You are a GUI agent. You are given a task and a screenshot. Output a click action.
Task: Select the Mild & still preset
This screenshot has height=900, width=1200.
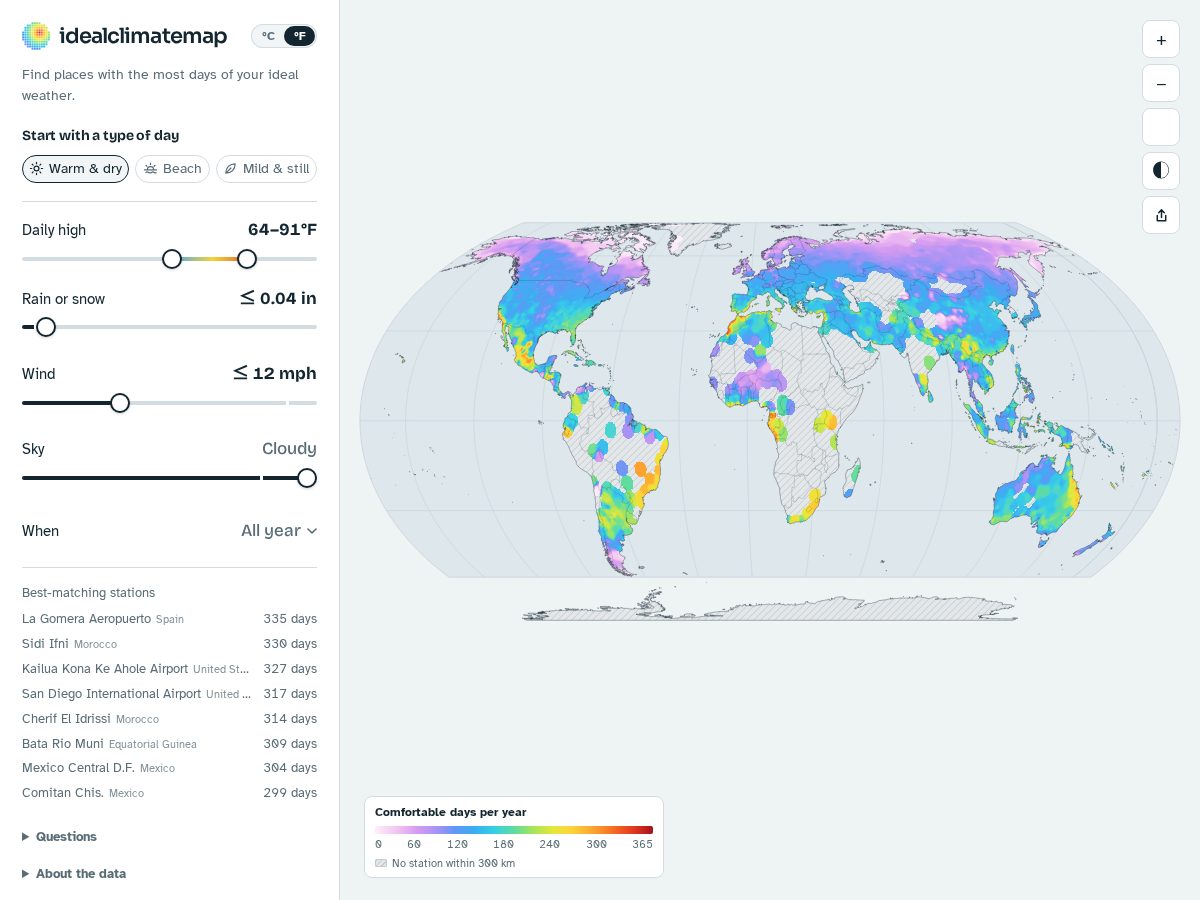(x=266, y=169)
